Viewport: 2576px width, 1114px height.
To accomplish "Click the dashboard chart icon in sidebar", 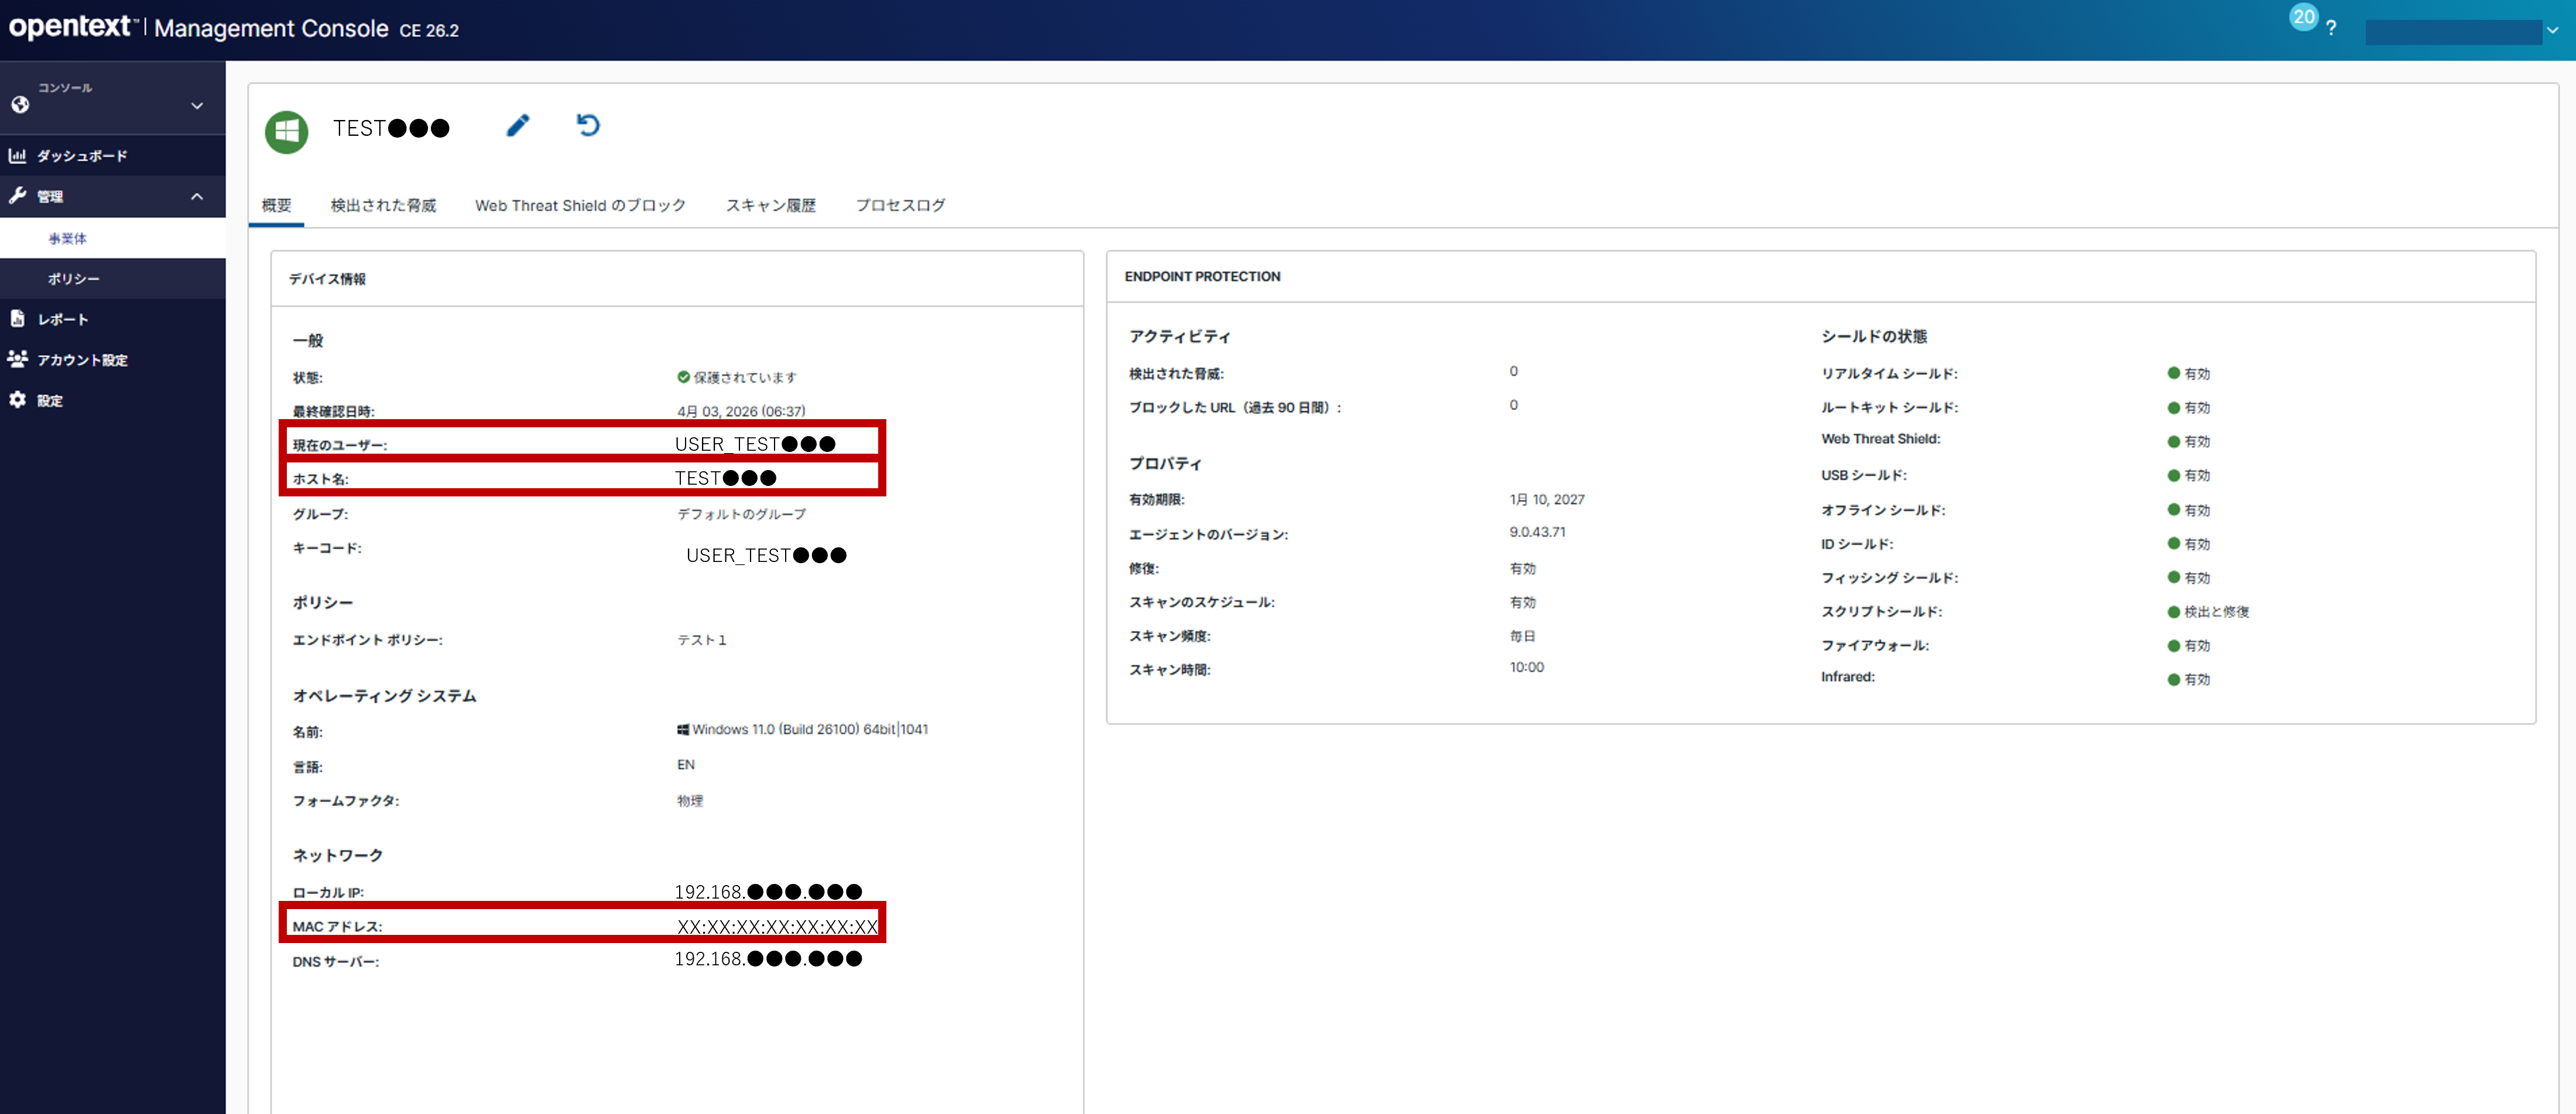I will click(17, 156).
